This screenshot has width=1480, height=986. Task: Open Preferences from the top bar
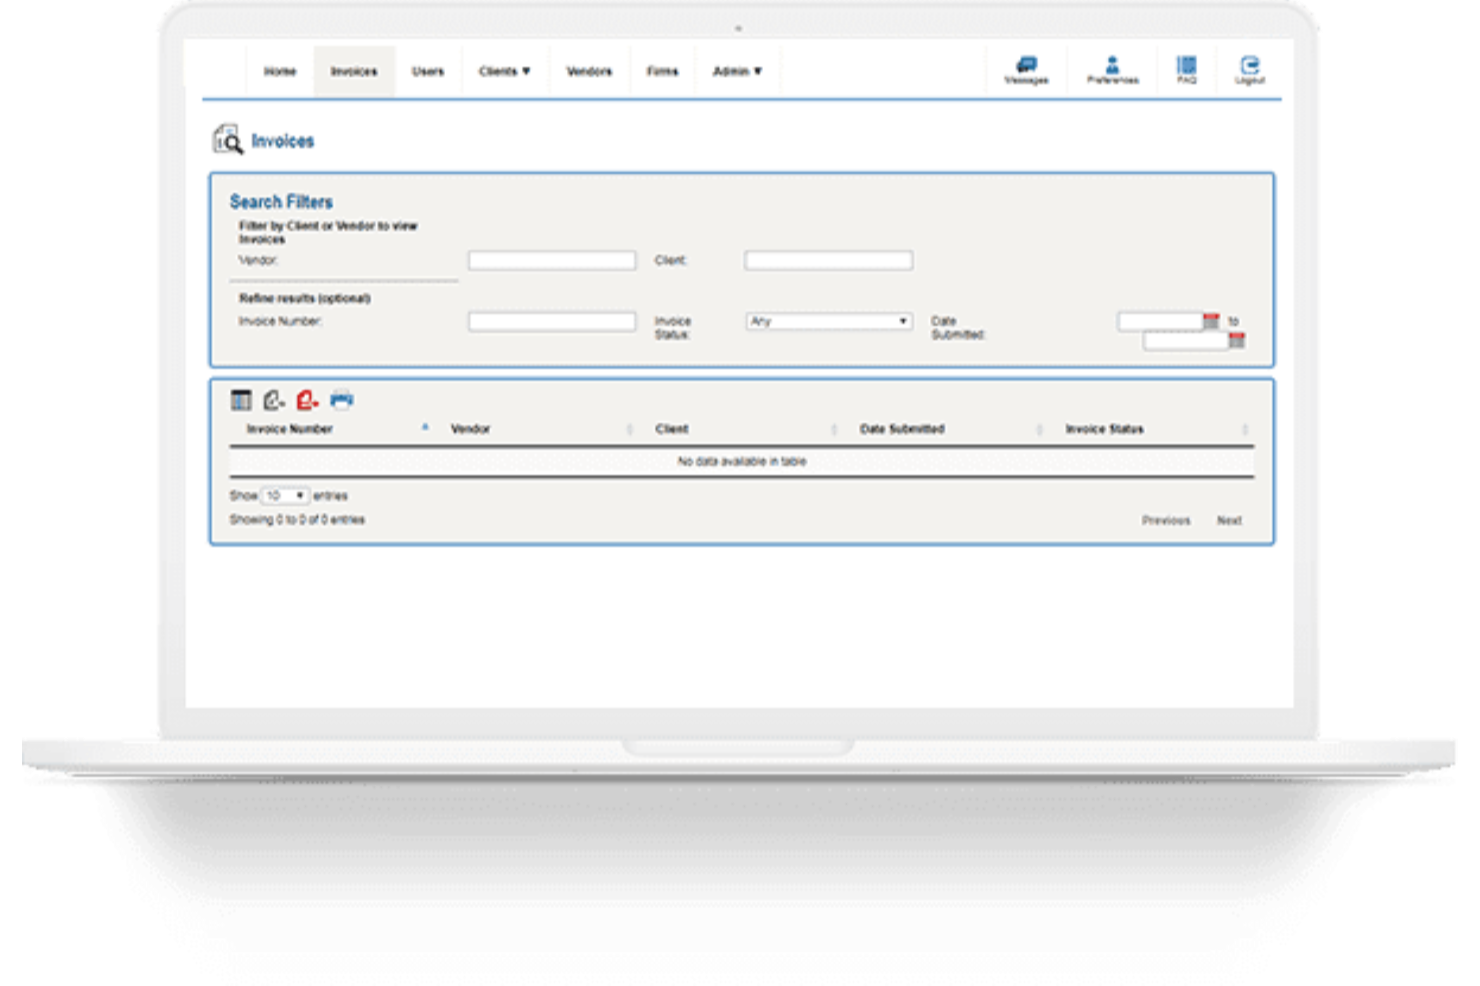click(x=1112, y=70)
